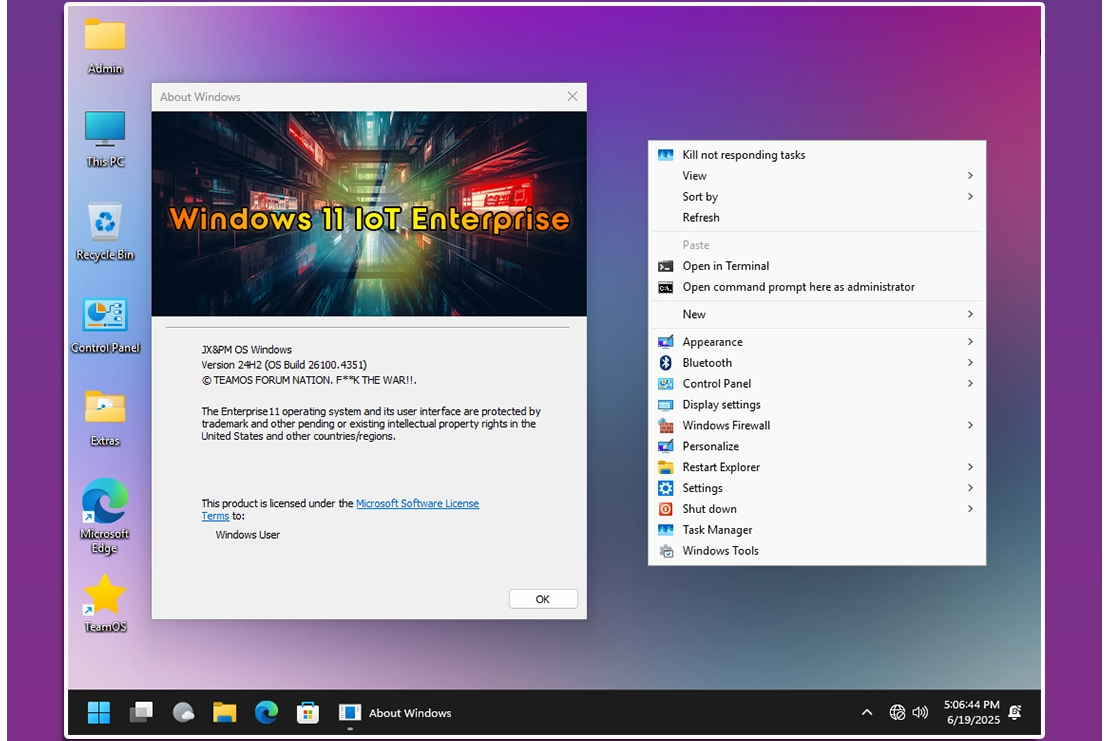This screenshot has height=741, width=1110.
Task: Open the Windows Start button
Action: click(x=98, y=712)
